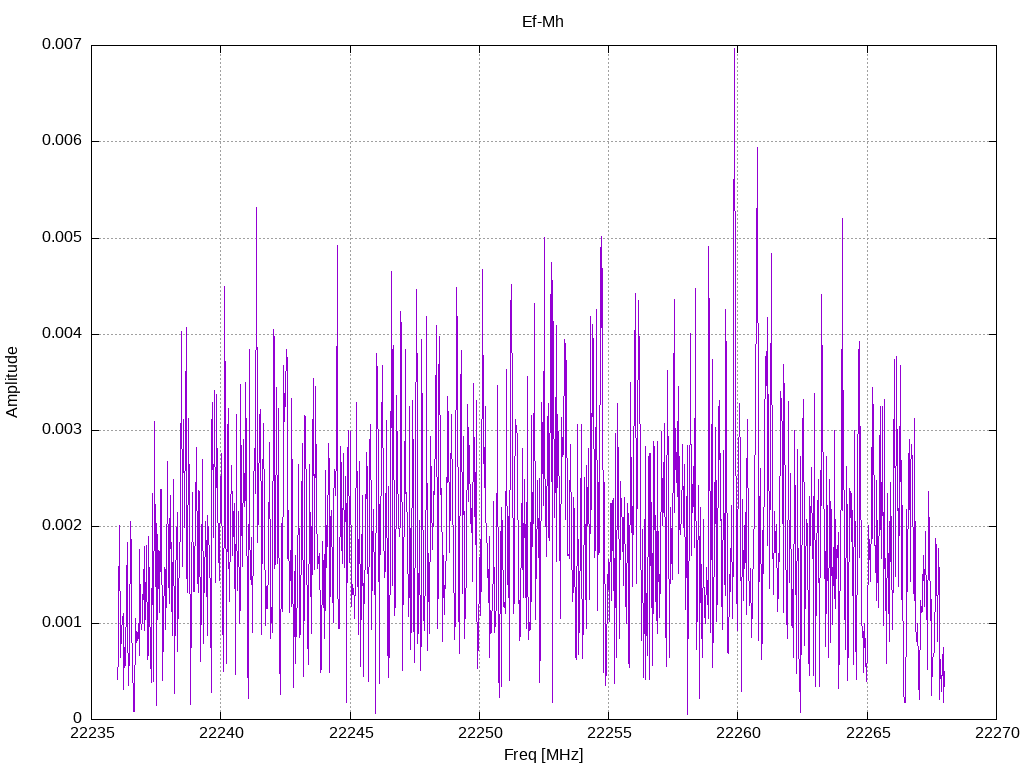Select the 0.003 y-axis tick label
Viewport: 1024px width, 768px height.
click(x=61, y=430)
